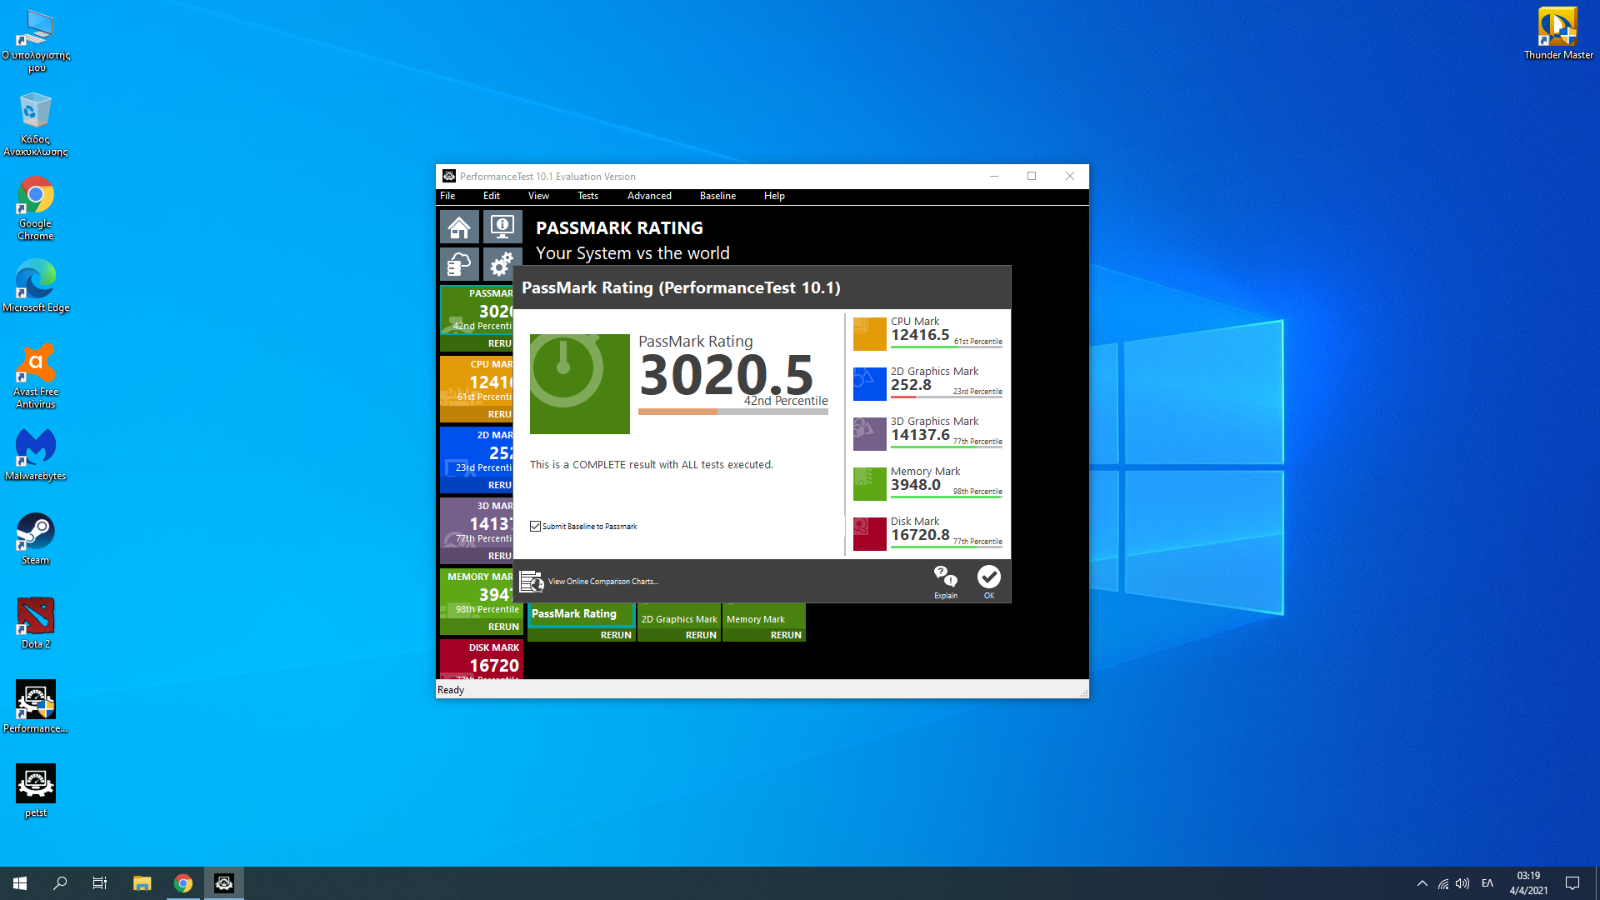The width and height of the screenshot is (1600, 900).
Task: Rerun Memory Mark in the left sidebar
Action: coord(503,627)
